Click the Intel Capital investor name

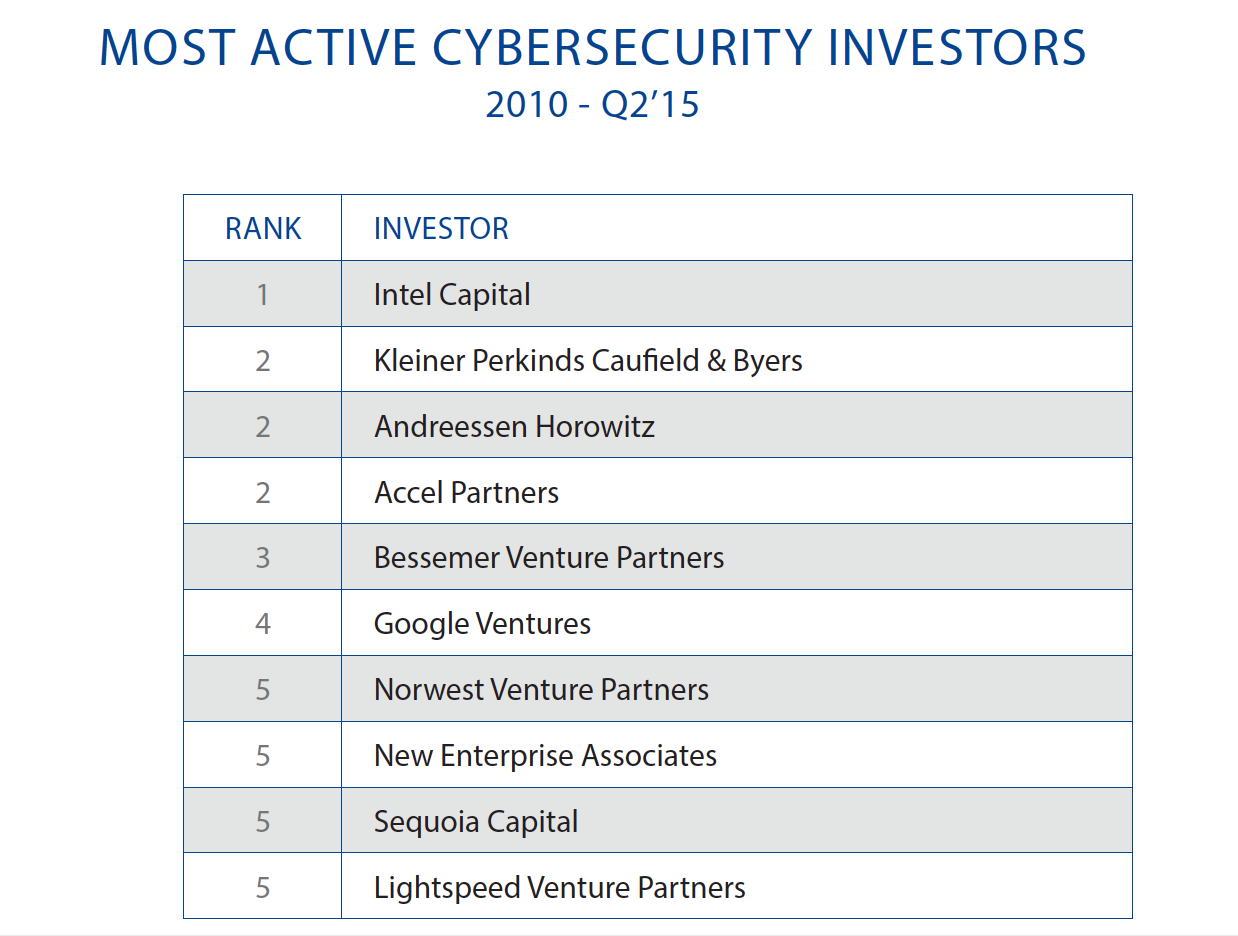tap(452, 295)
